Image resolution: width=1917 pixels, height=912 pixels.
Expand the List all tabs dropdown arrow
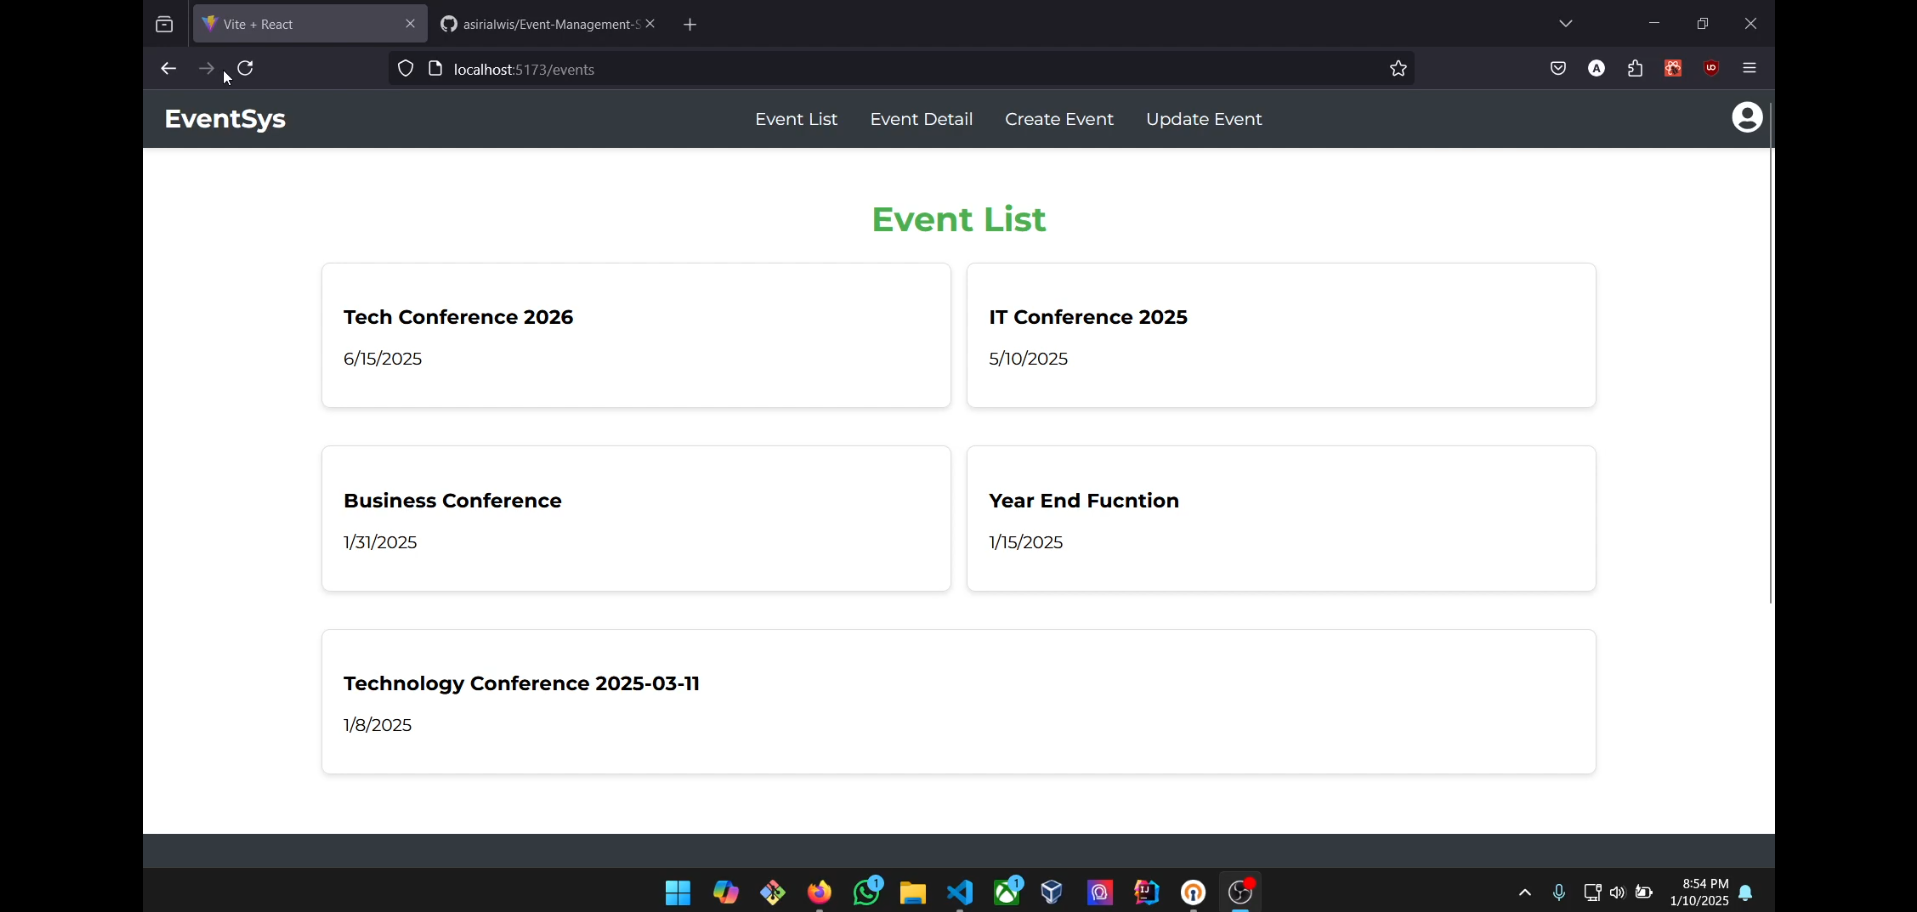coord(1566,24)
